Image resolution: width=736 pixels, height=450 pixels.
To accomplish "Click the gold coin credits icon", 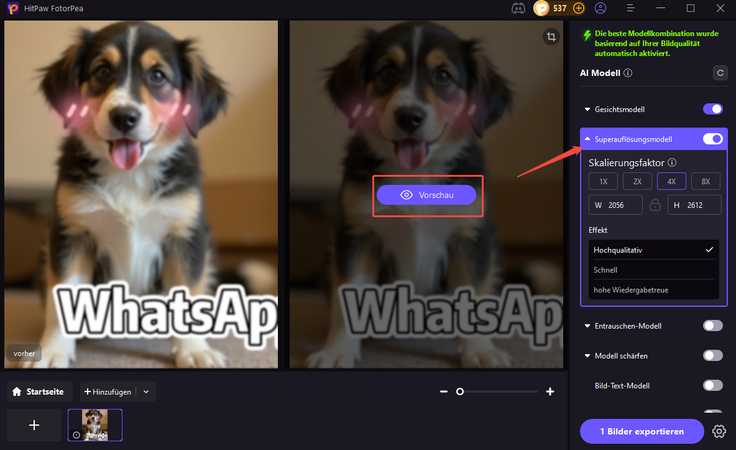I will (x=542, y=8).
